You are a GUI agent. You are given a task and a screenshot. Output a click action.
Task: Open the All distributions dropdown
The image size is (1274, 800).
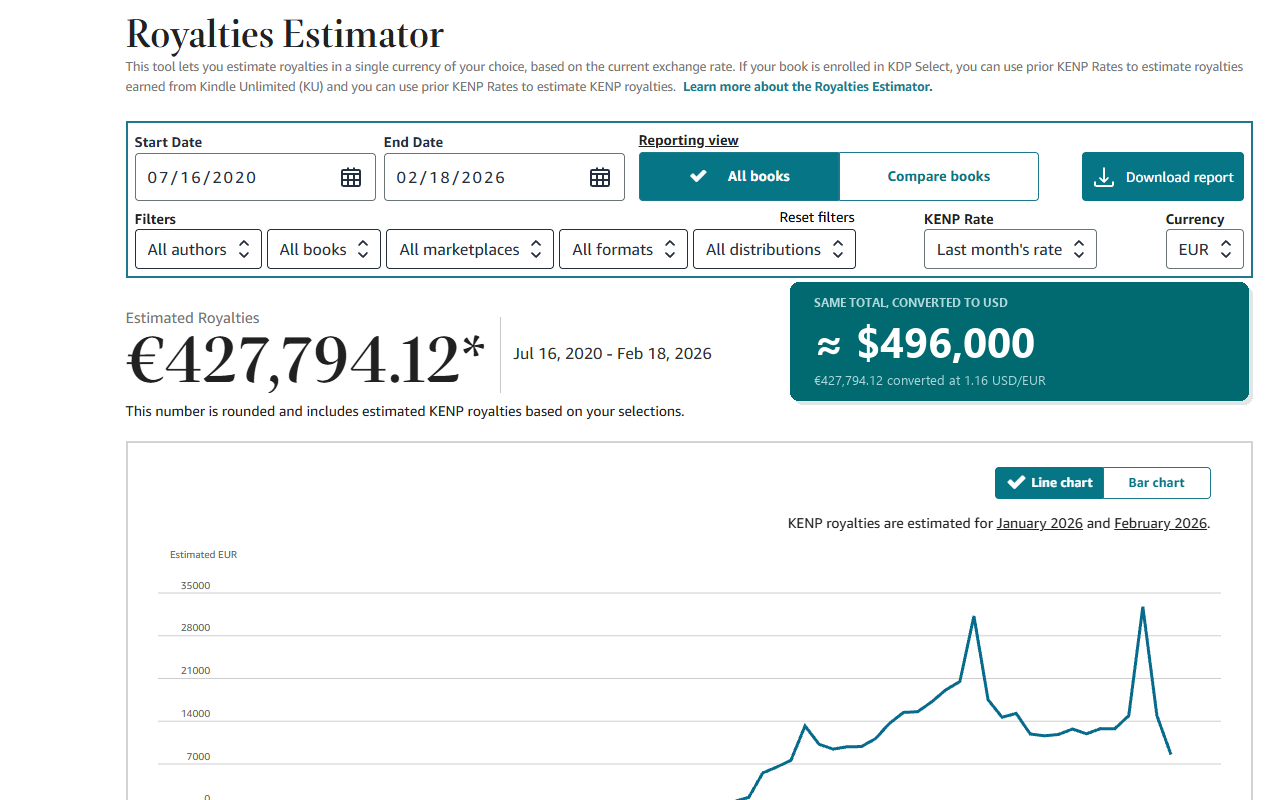coord(774,249)
